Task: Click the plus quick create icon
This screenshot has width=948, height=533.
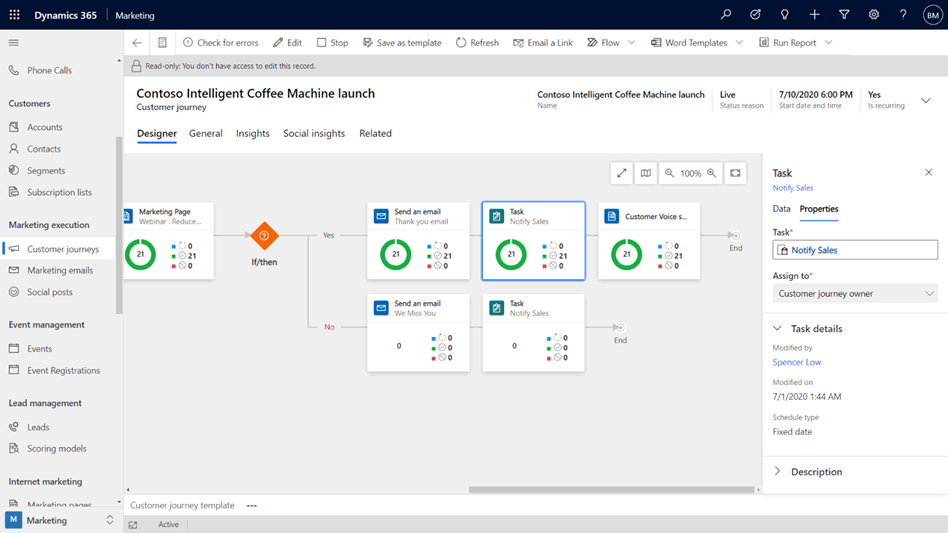Action: pyautogui.click(x=814, y=15)
